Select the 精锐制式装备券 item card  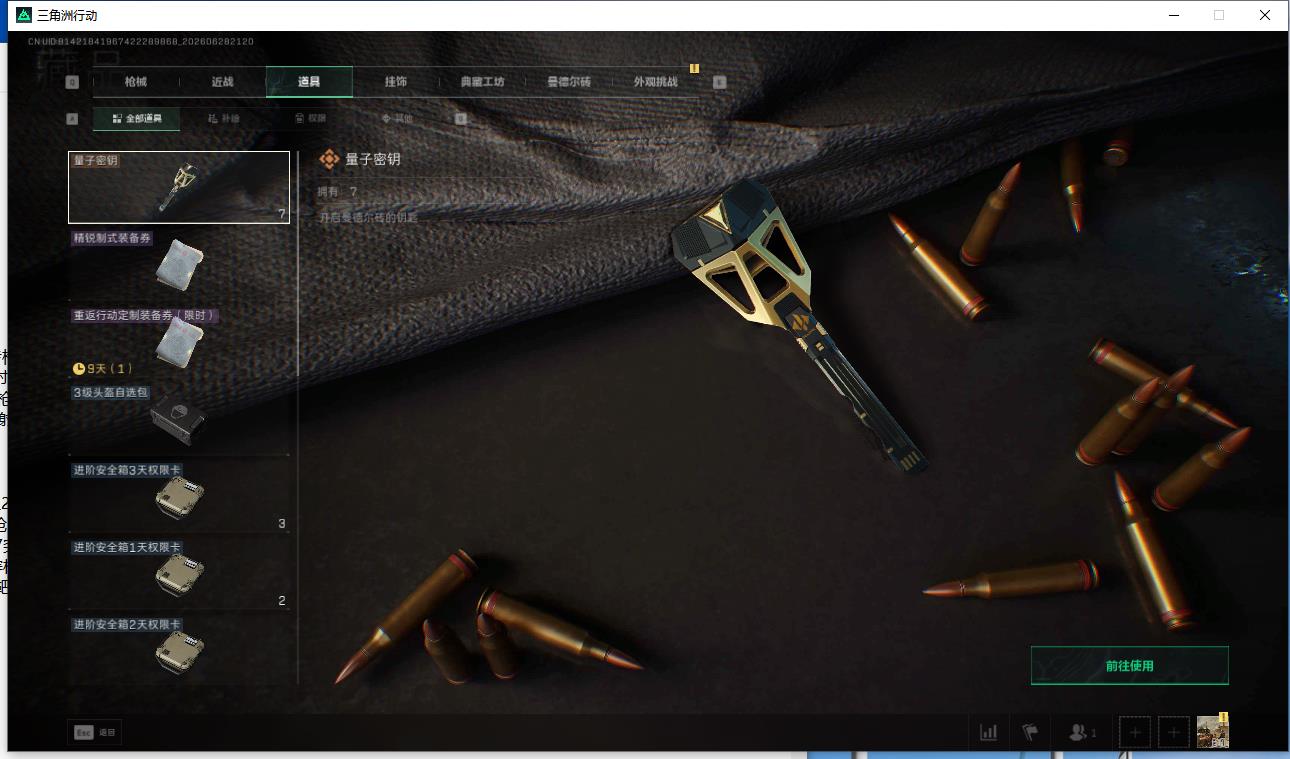tap(179, 265)
